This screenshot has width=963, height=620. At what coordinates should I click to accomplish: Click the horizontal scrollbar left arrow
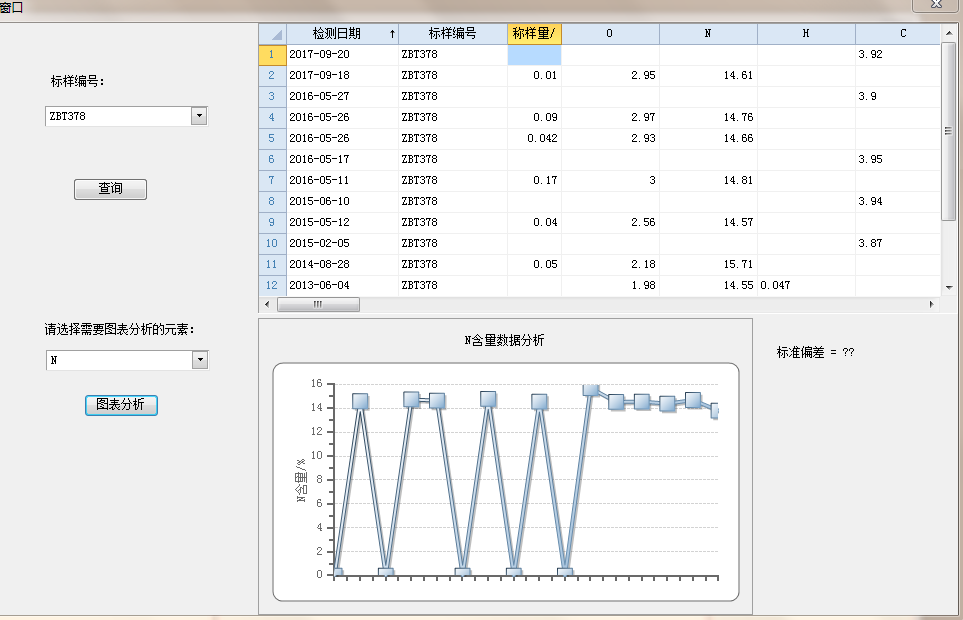(x=267, y=304)
